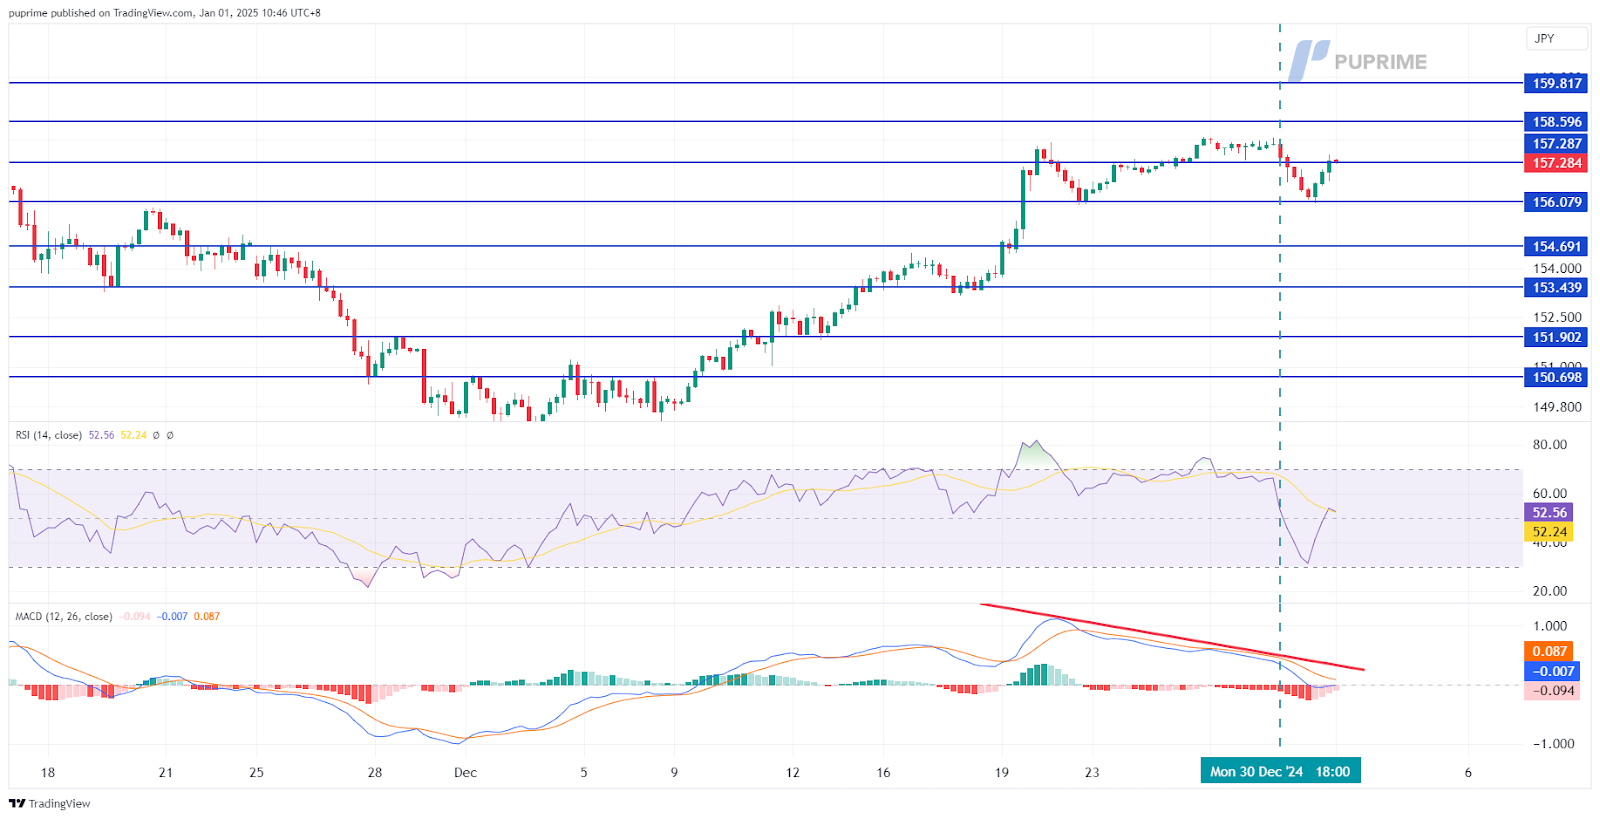Viewport: 1600px width, 819px height.
Task: Click the 149.800 price axis value
Action: pyautogui.click(x=1557, y=407)
